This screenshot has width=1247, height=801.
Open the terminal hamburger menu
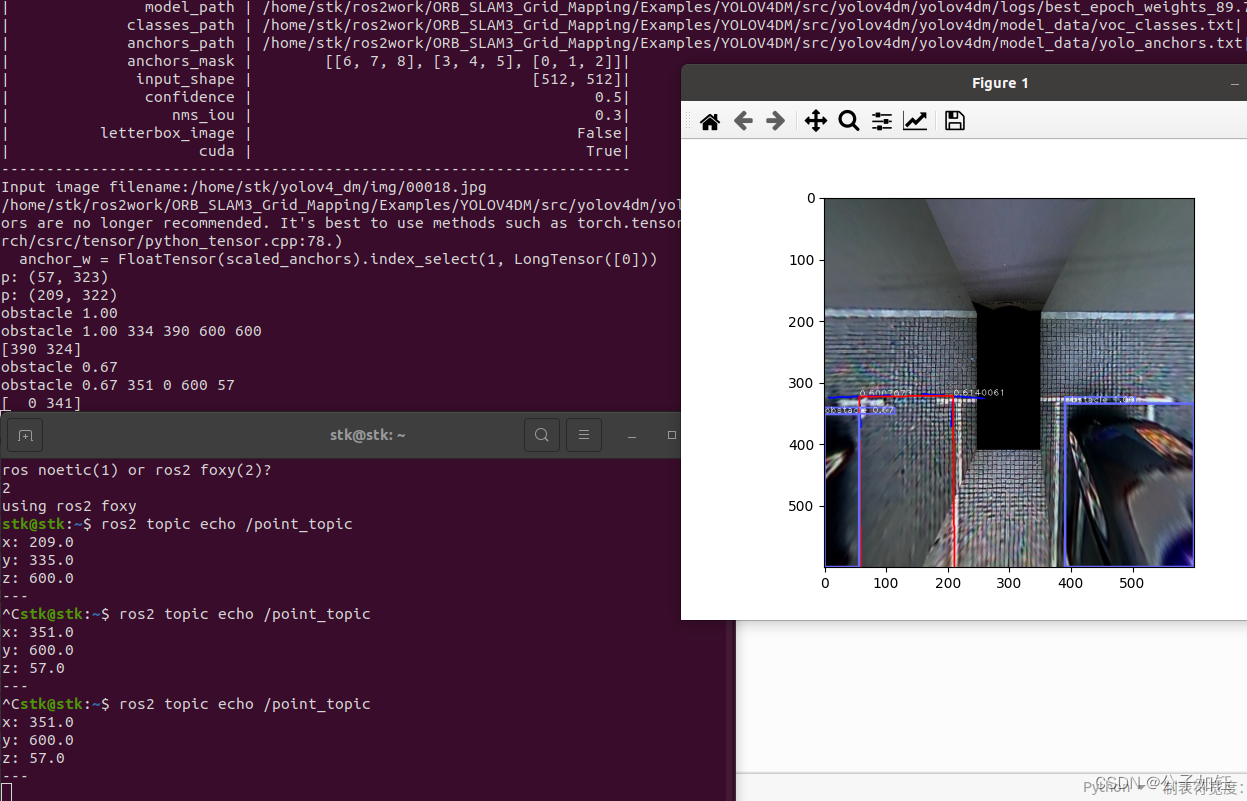pyautogui.click(x=584, y=435)
